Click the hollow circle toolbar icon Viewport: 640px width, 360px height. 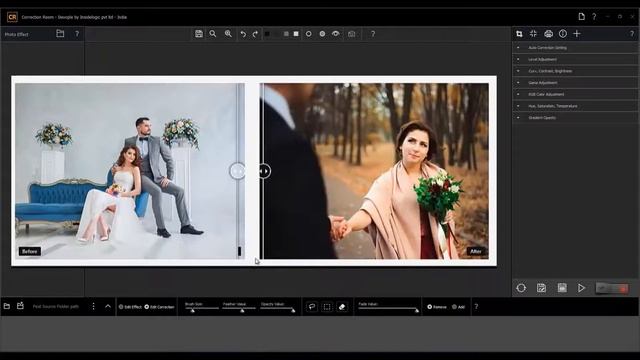pos(309,34)
